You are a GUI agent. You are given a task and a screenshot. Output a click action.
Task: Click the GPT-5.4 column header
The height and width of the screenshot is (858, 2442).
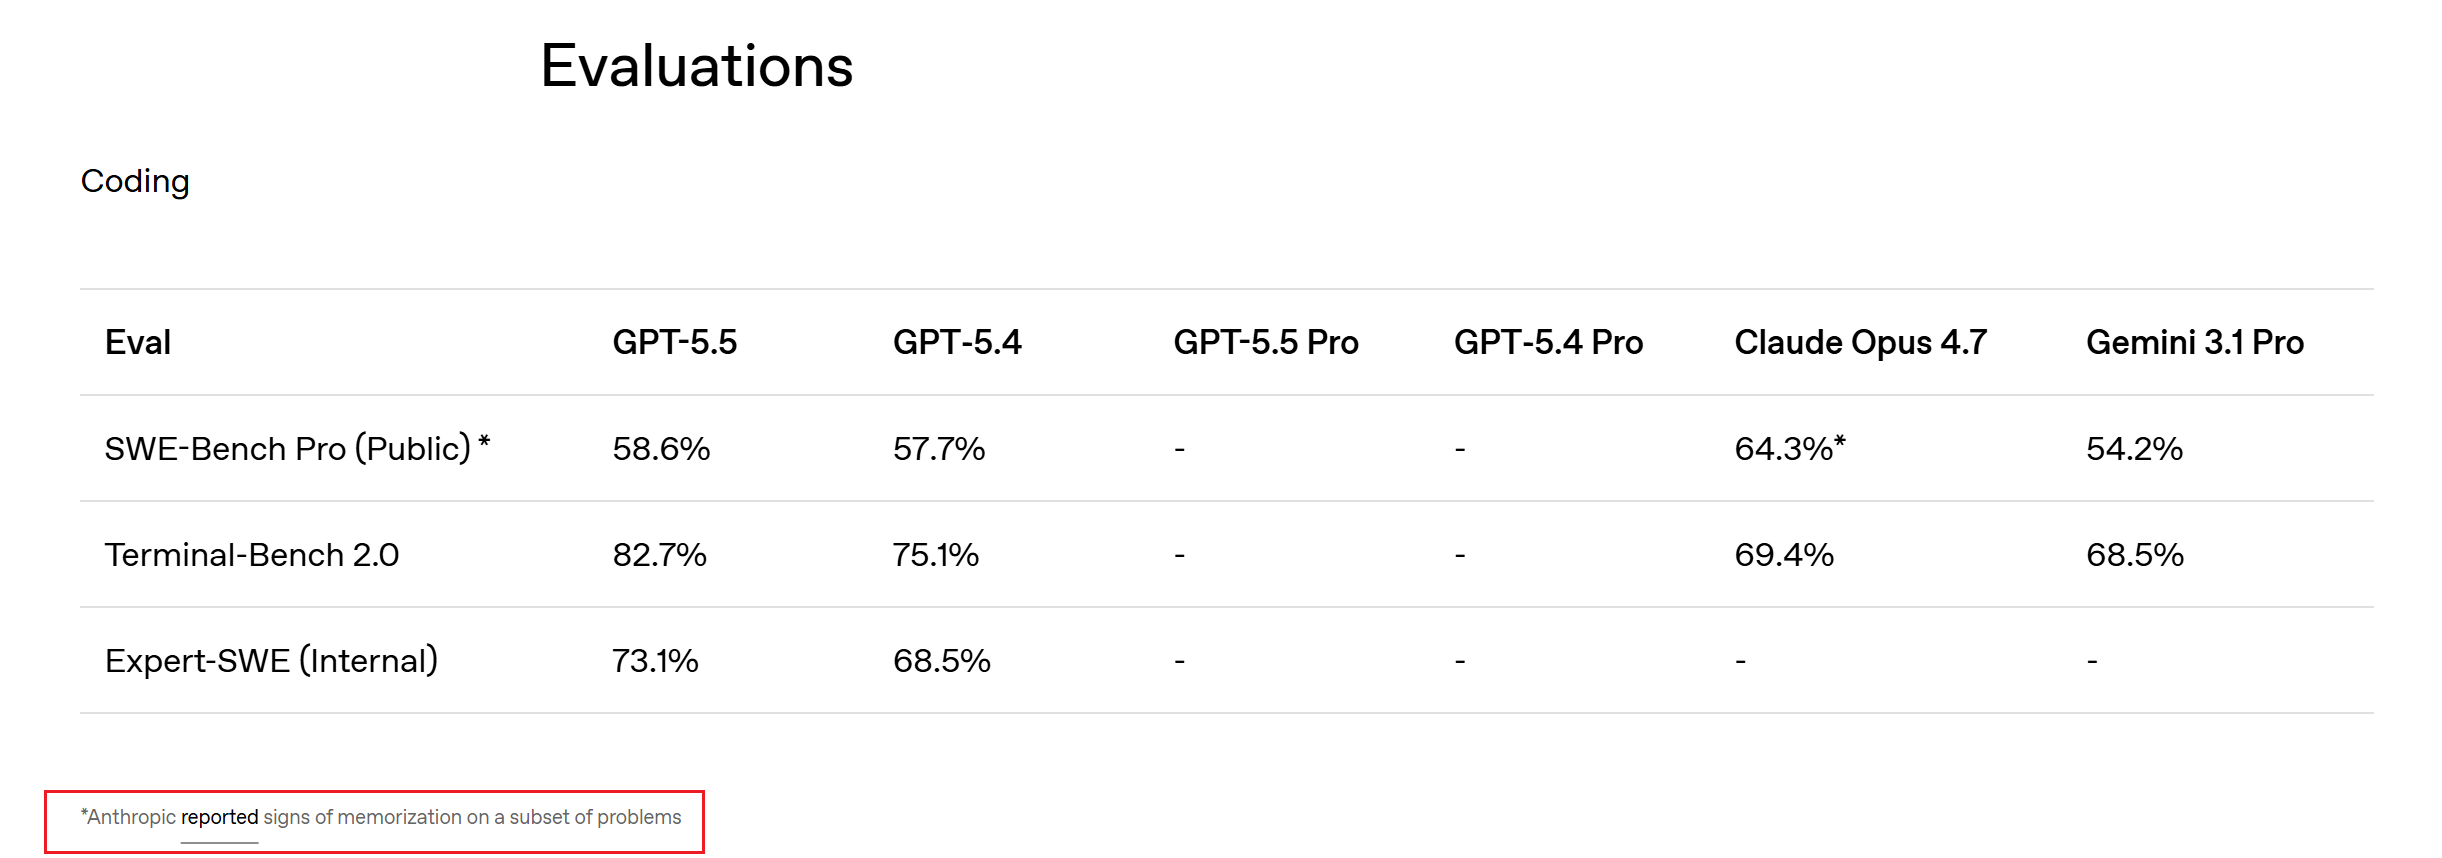(957, 342)
